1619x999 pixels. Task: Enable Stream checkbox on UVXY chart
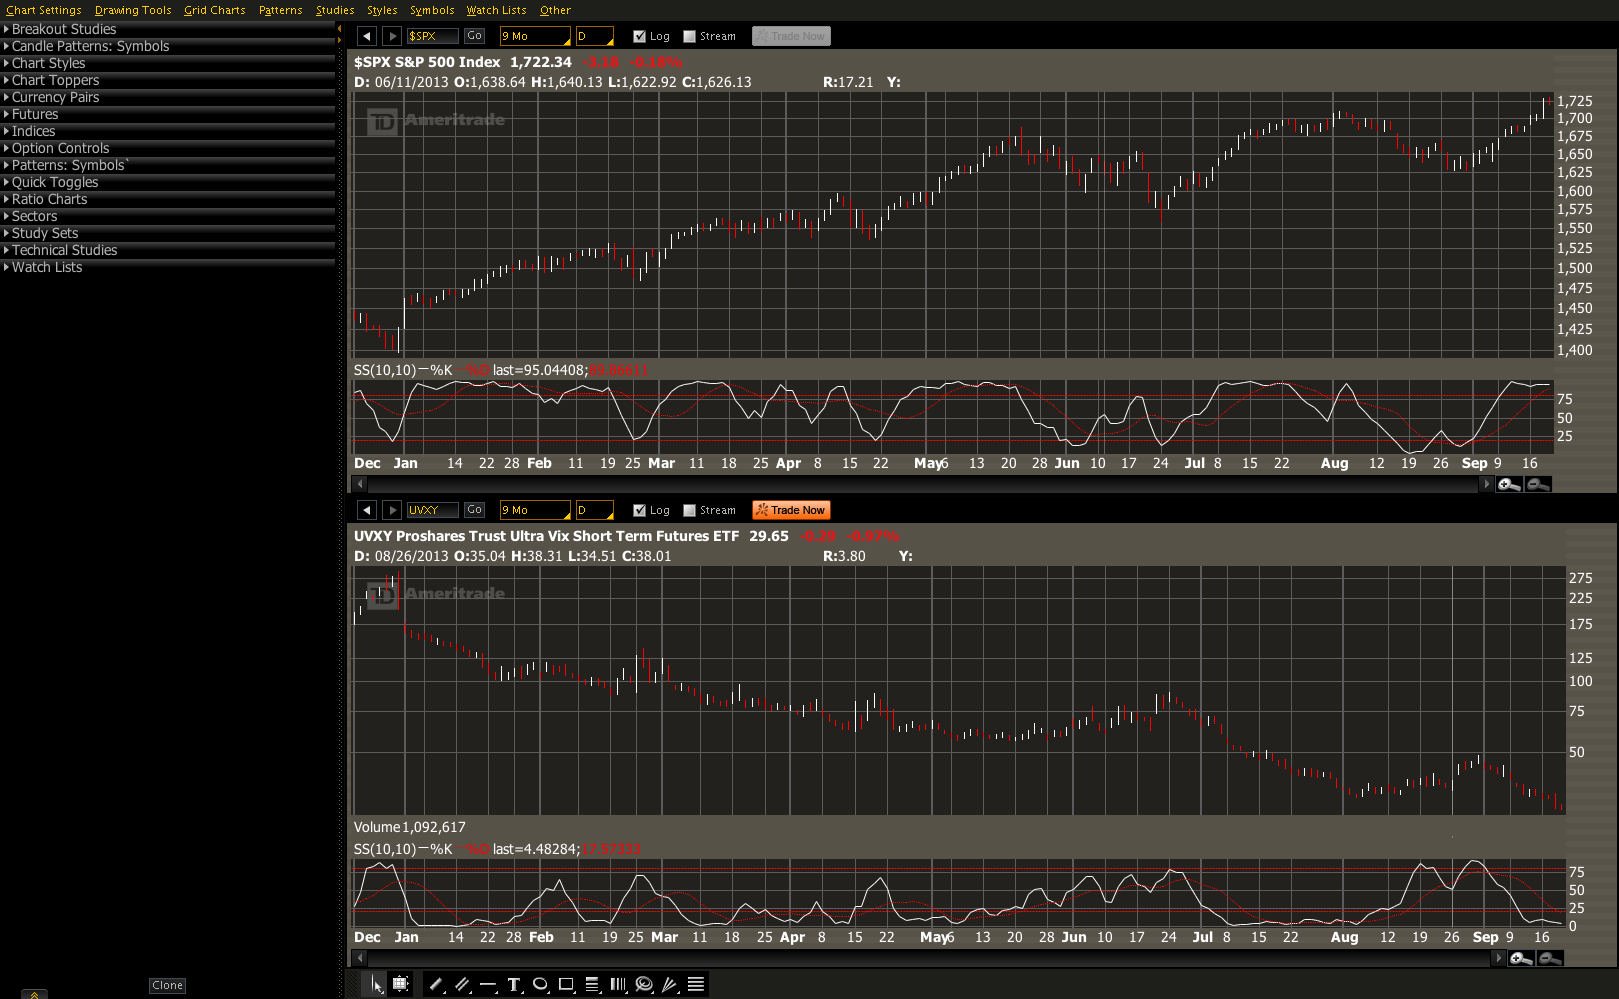[x=690, y=510]
